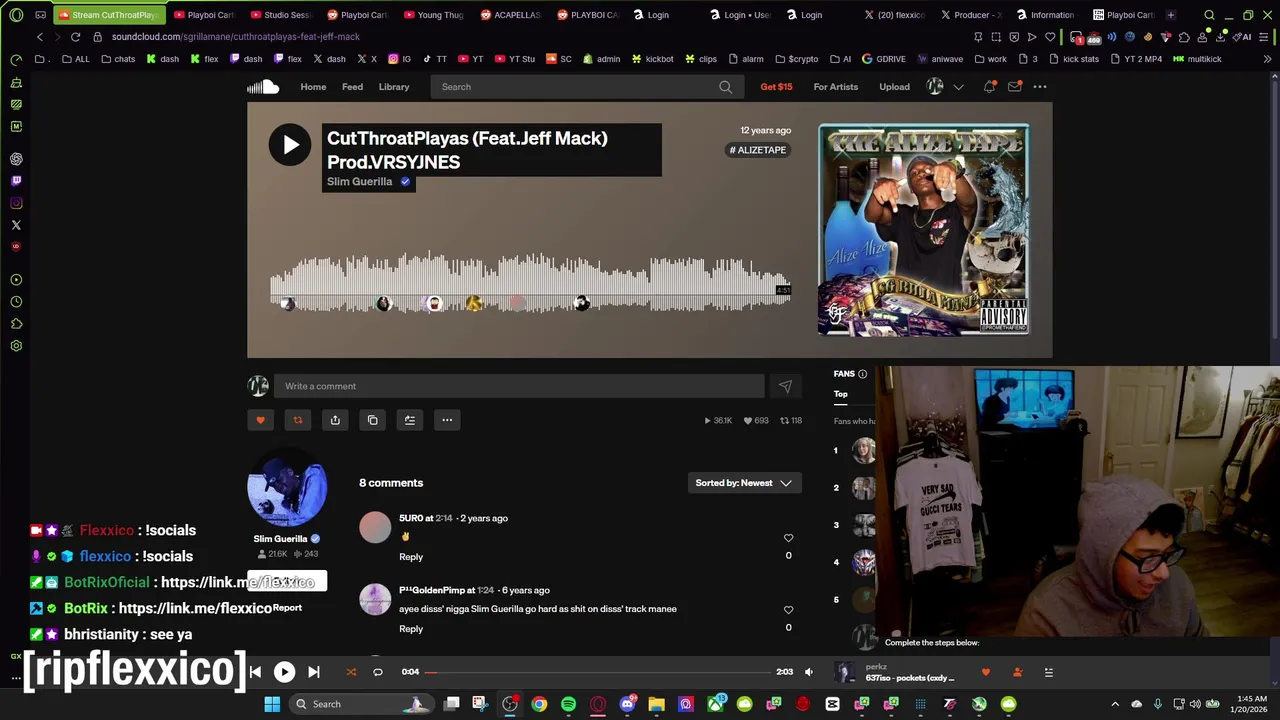Open Discord from the taskbar
This screenshot has width=1280, height=720.
(x=627, y=704)
